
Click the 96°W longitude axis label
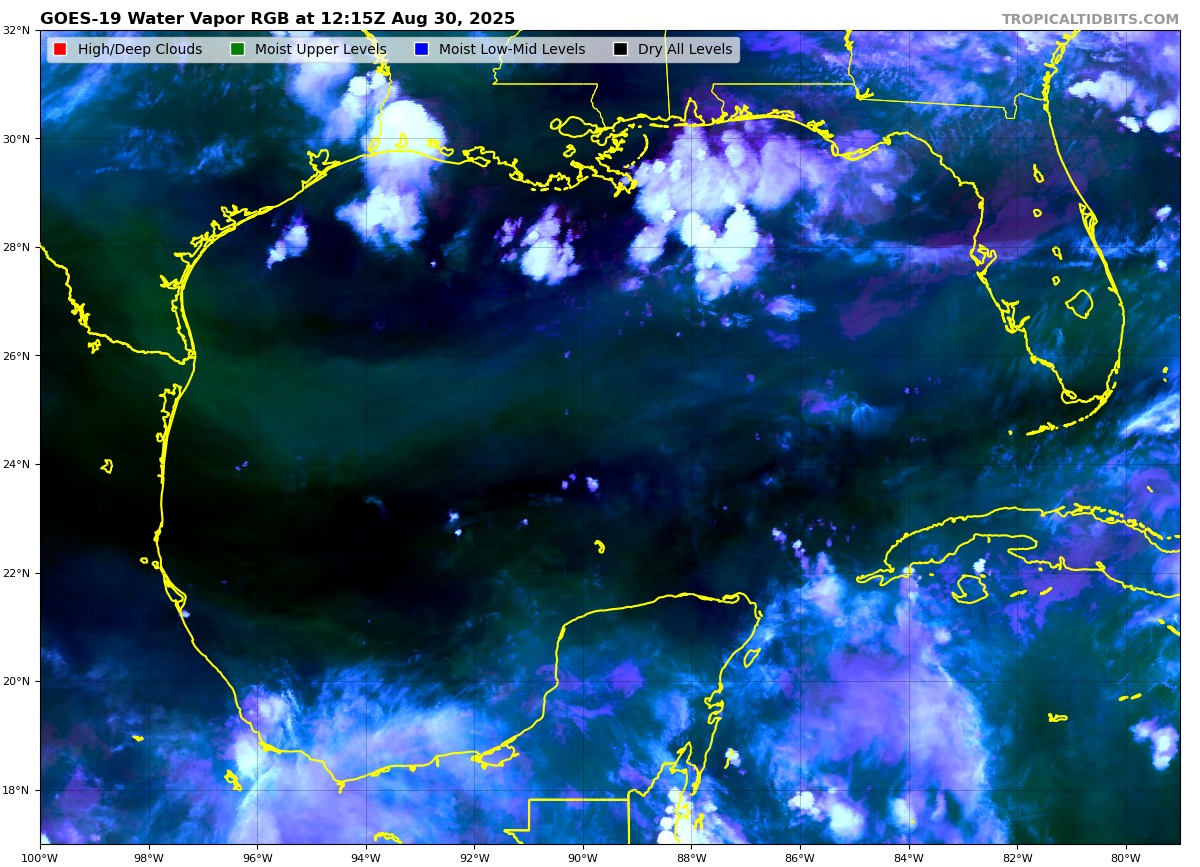click(257, 857)
